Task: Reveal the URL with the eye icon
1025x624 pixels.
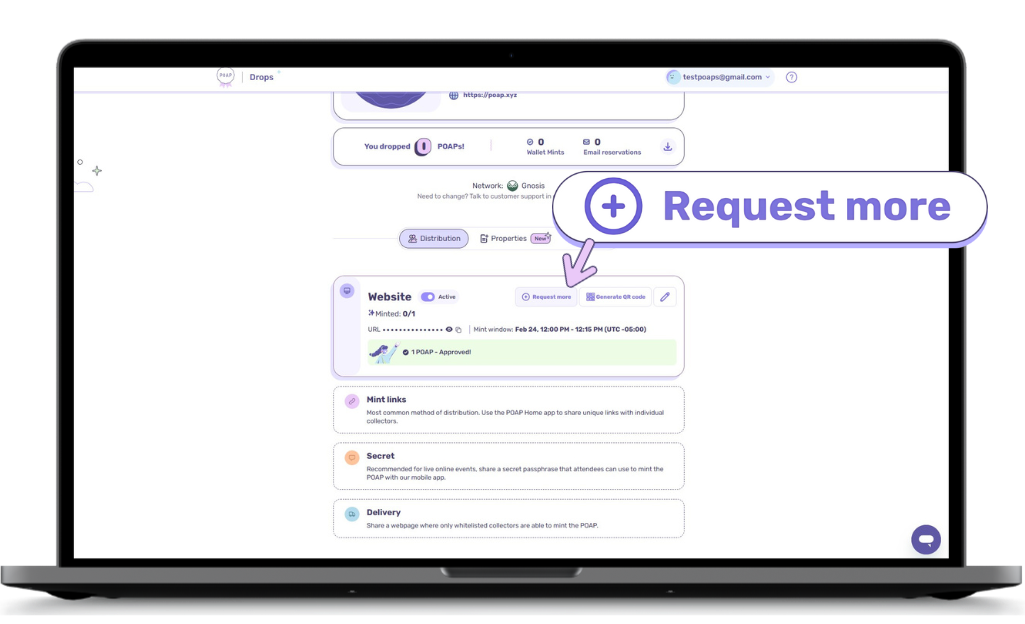Action: click(x=449, y=329)
